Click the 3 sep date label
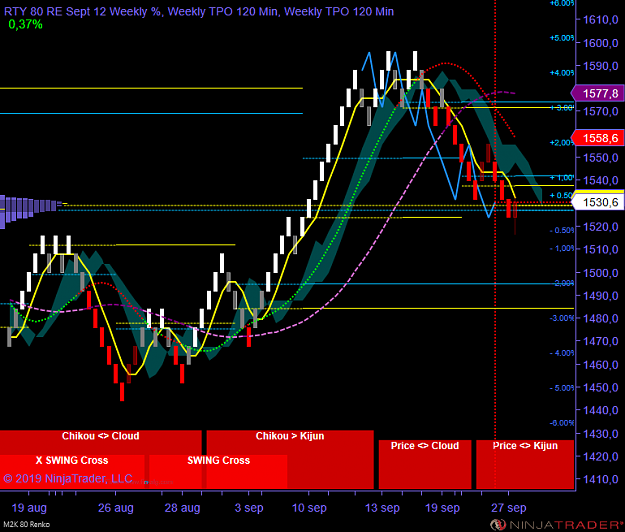 point(249,508)
